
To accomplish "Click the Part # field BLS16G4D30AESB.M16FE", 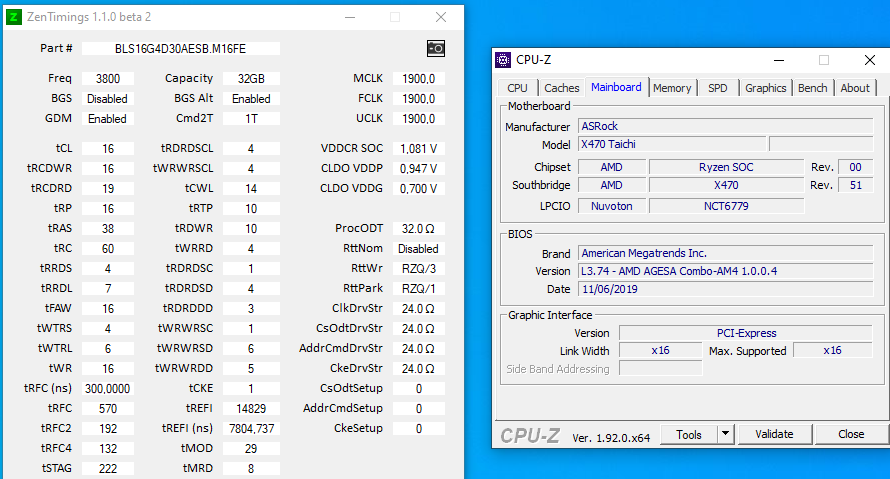I will 180,49.
